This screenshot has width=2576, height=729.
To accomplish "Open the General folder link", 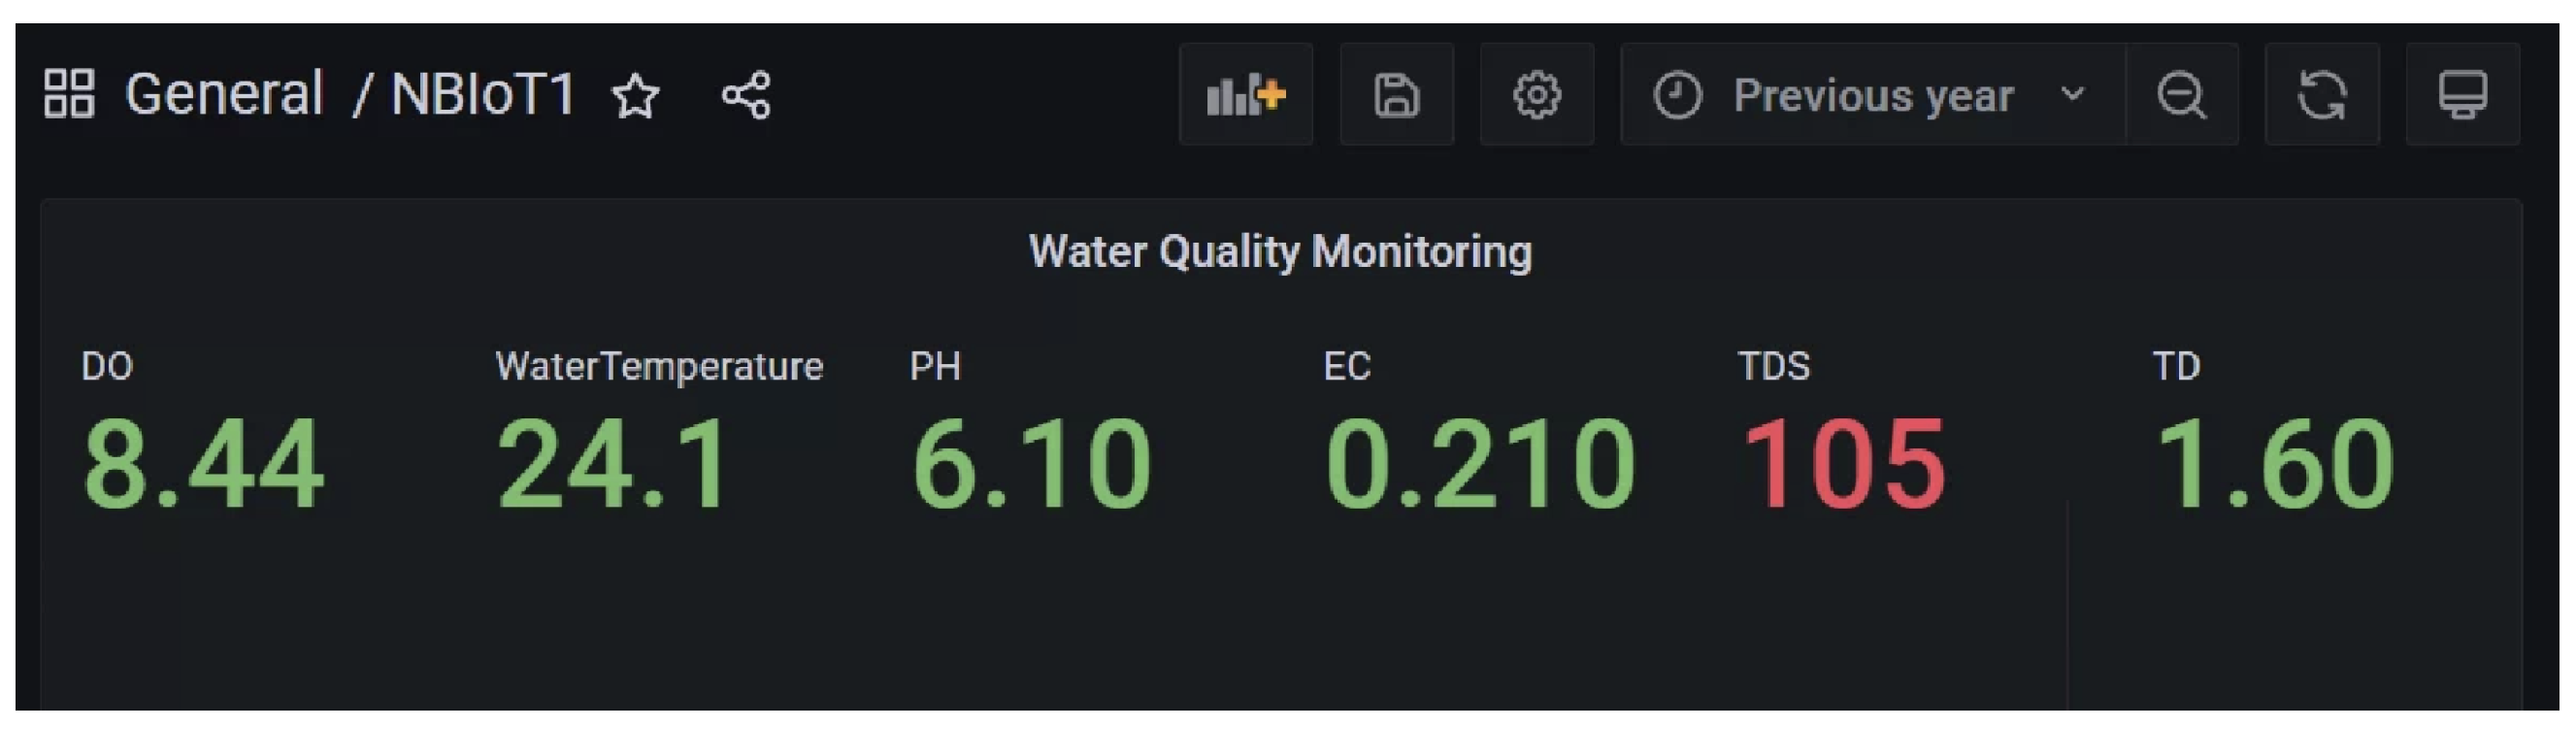I will coord(224,95).
